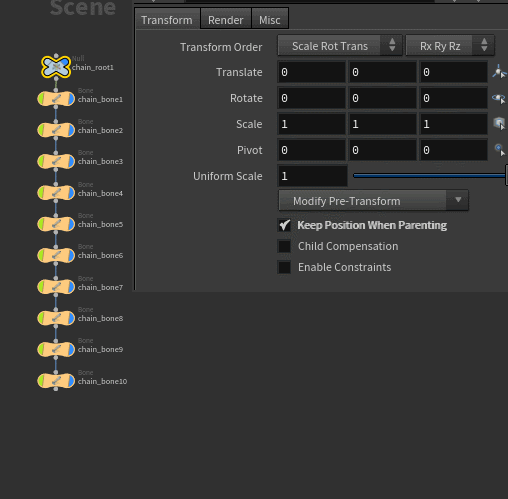The image size is (508, 499).
Task: Click the chain_bone1 bone node icon
Action: (x=56, y=99)
